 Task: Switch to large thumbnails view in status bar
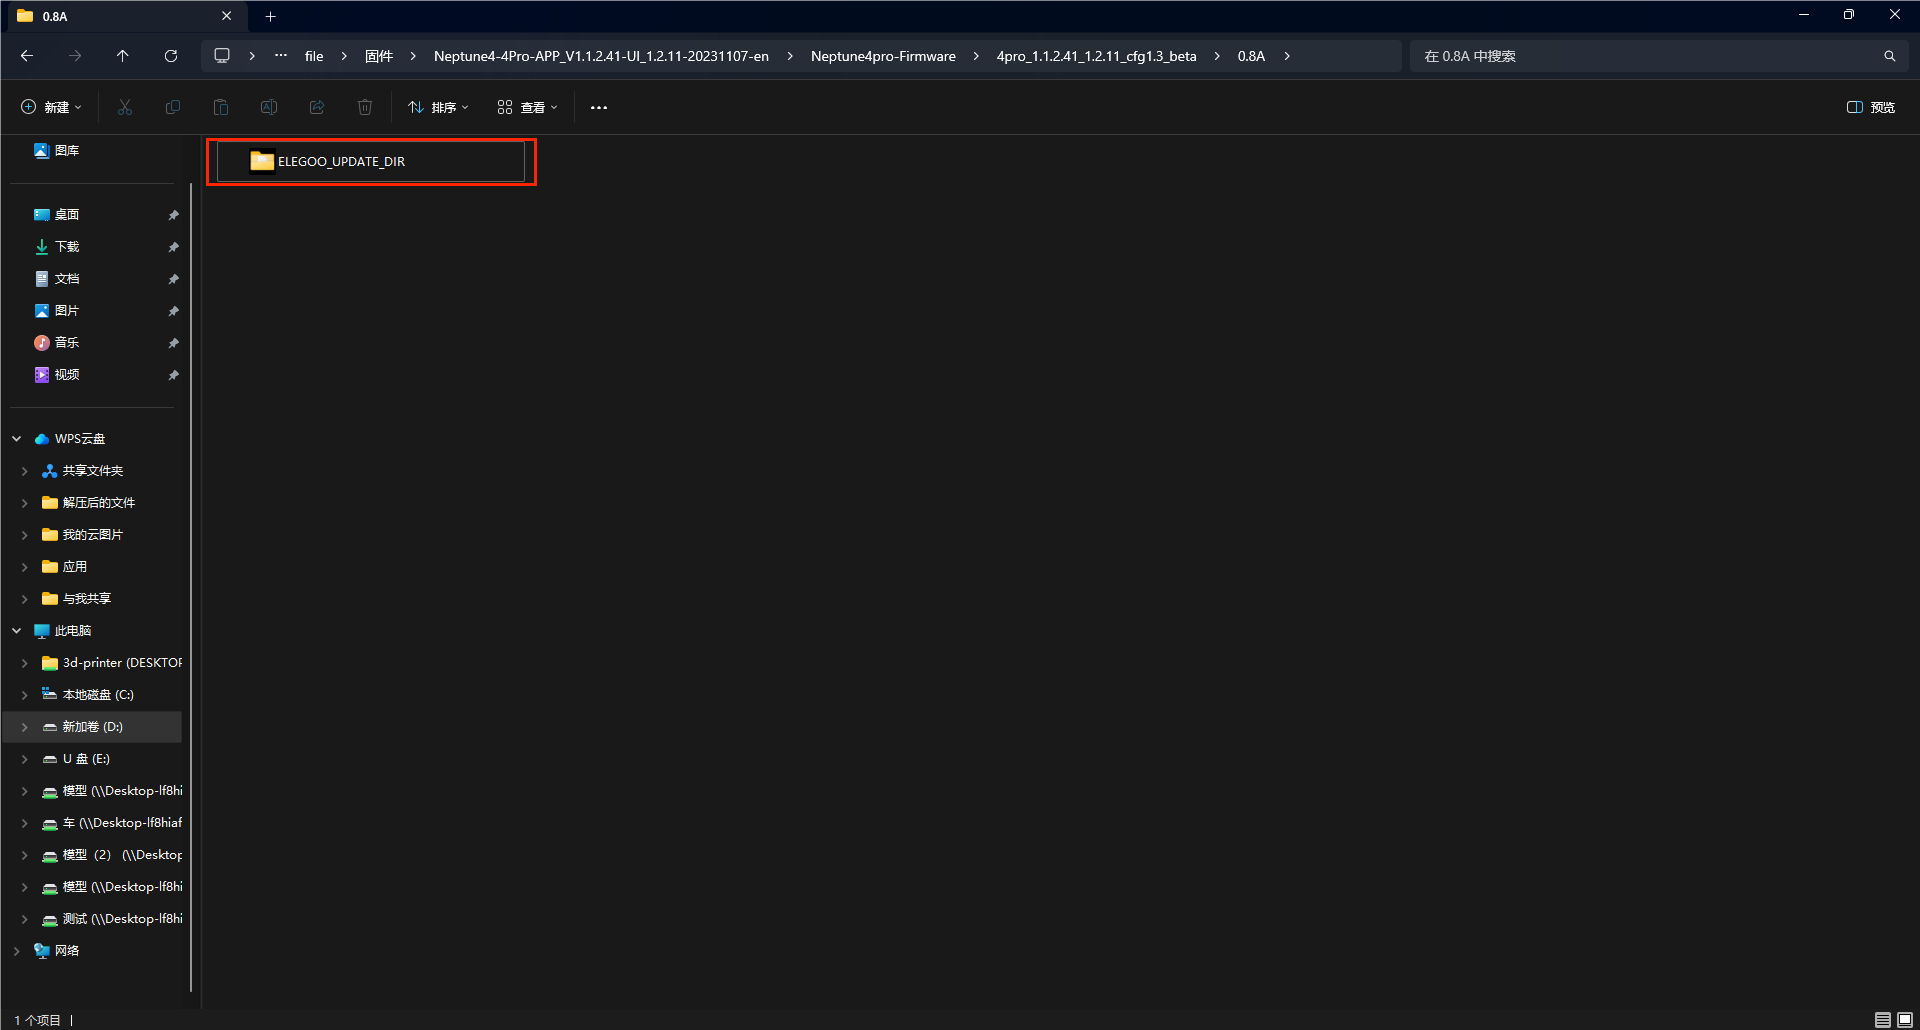[1905, 1019]
